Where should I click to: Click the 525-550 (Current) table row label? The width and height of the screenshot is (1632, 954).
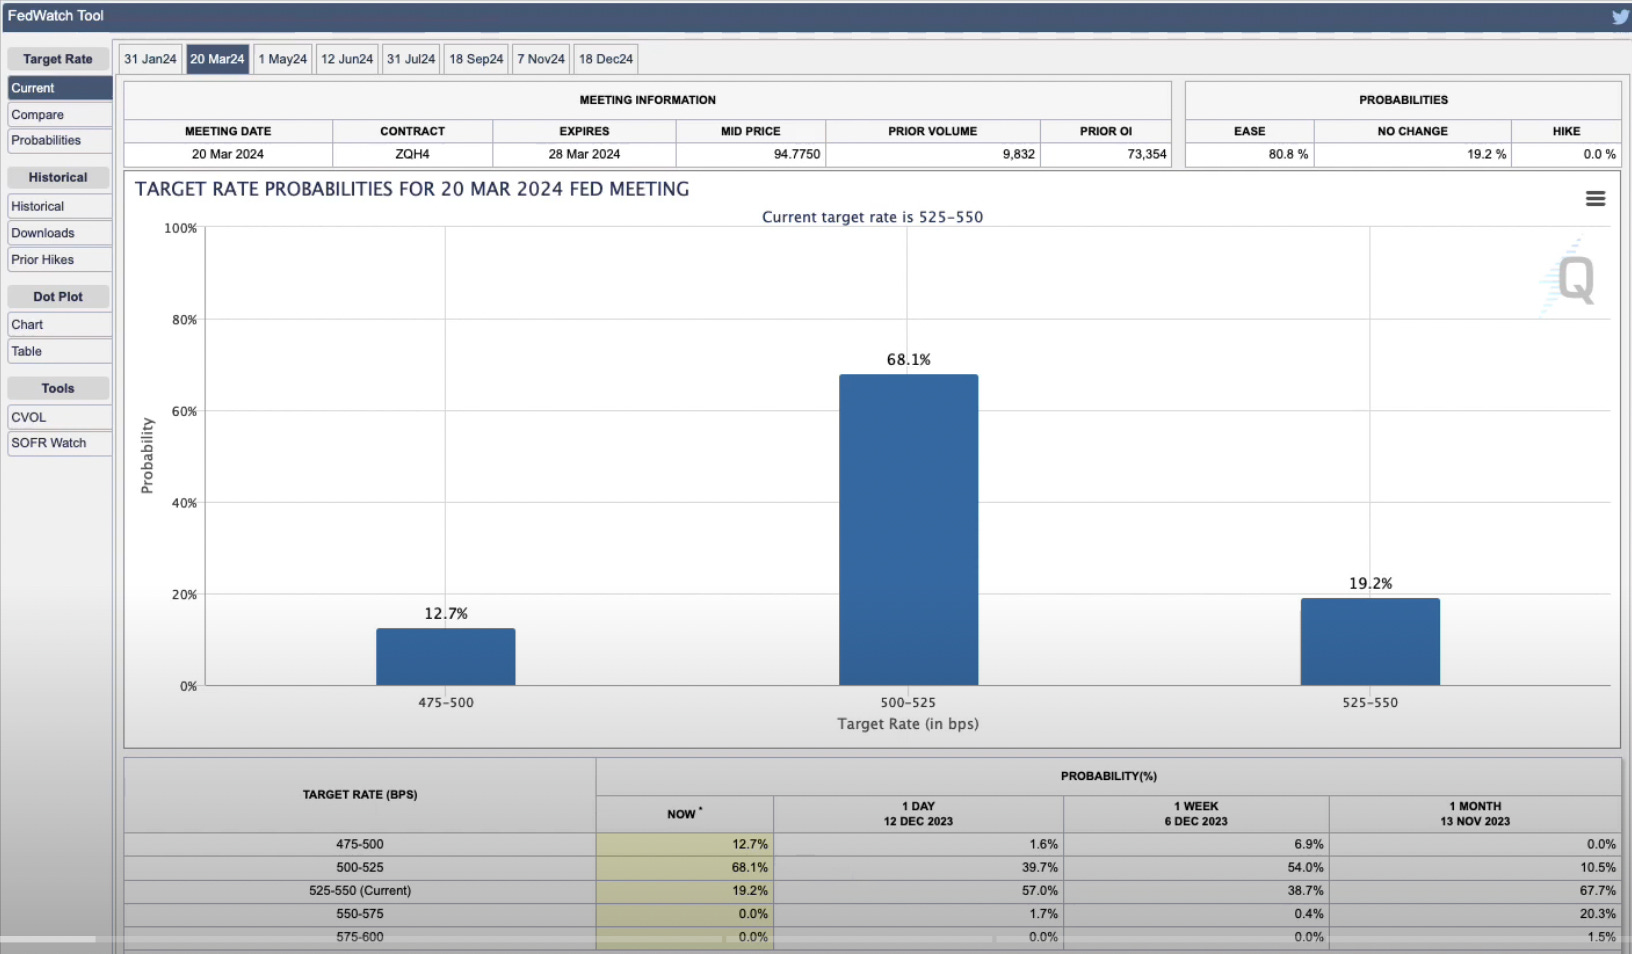click(360, 891)
